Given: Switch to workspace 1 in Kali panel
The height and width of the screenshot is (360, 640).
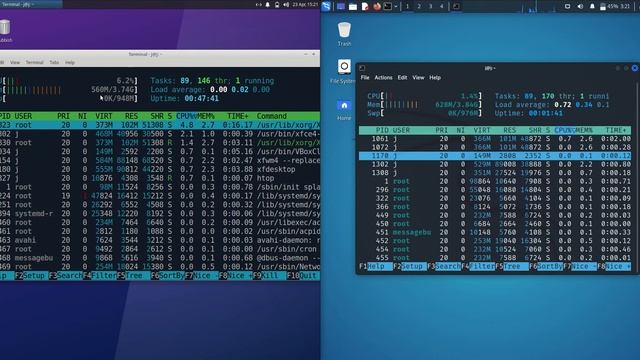Looking at the screenshot, I should pyautogui.click(x=407, y=7).
